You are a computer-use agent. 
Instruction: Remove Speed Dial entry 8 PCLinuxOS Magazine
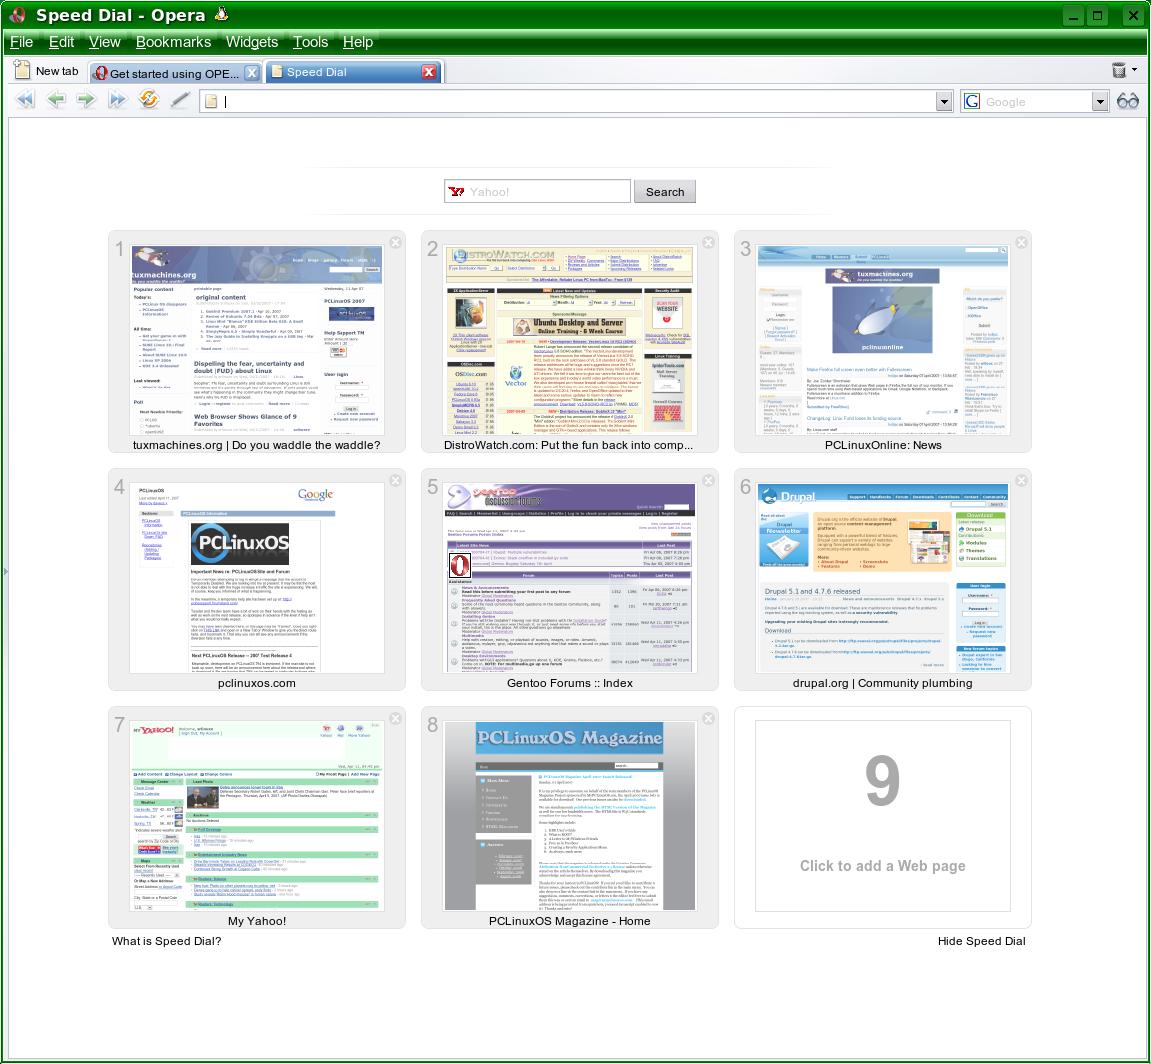tap(708, 718)
